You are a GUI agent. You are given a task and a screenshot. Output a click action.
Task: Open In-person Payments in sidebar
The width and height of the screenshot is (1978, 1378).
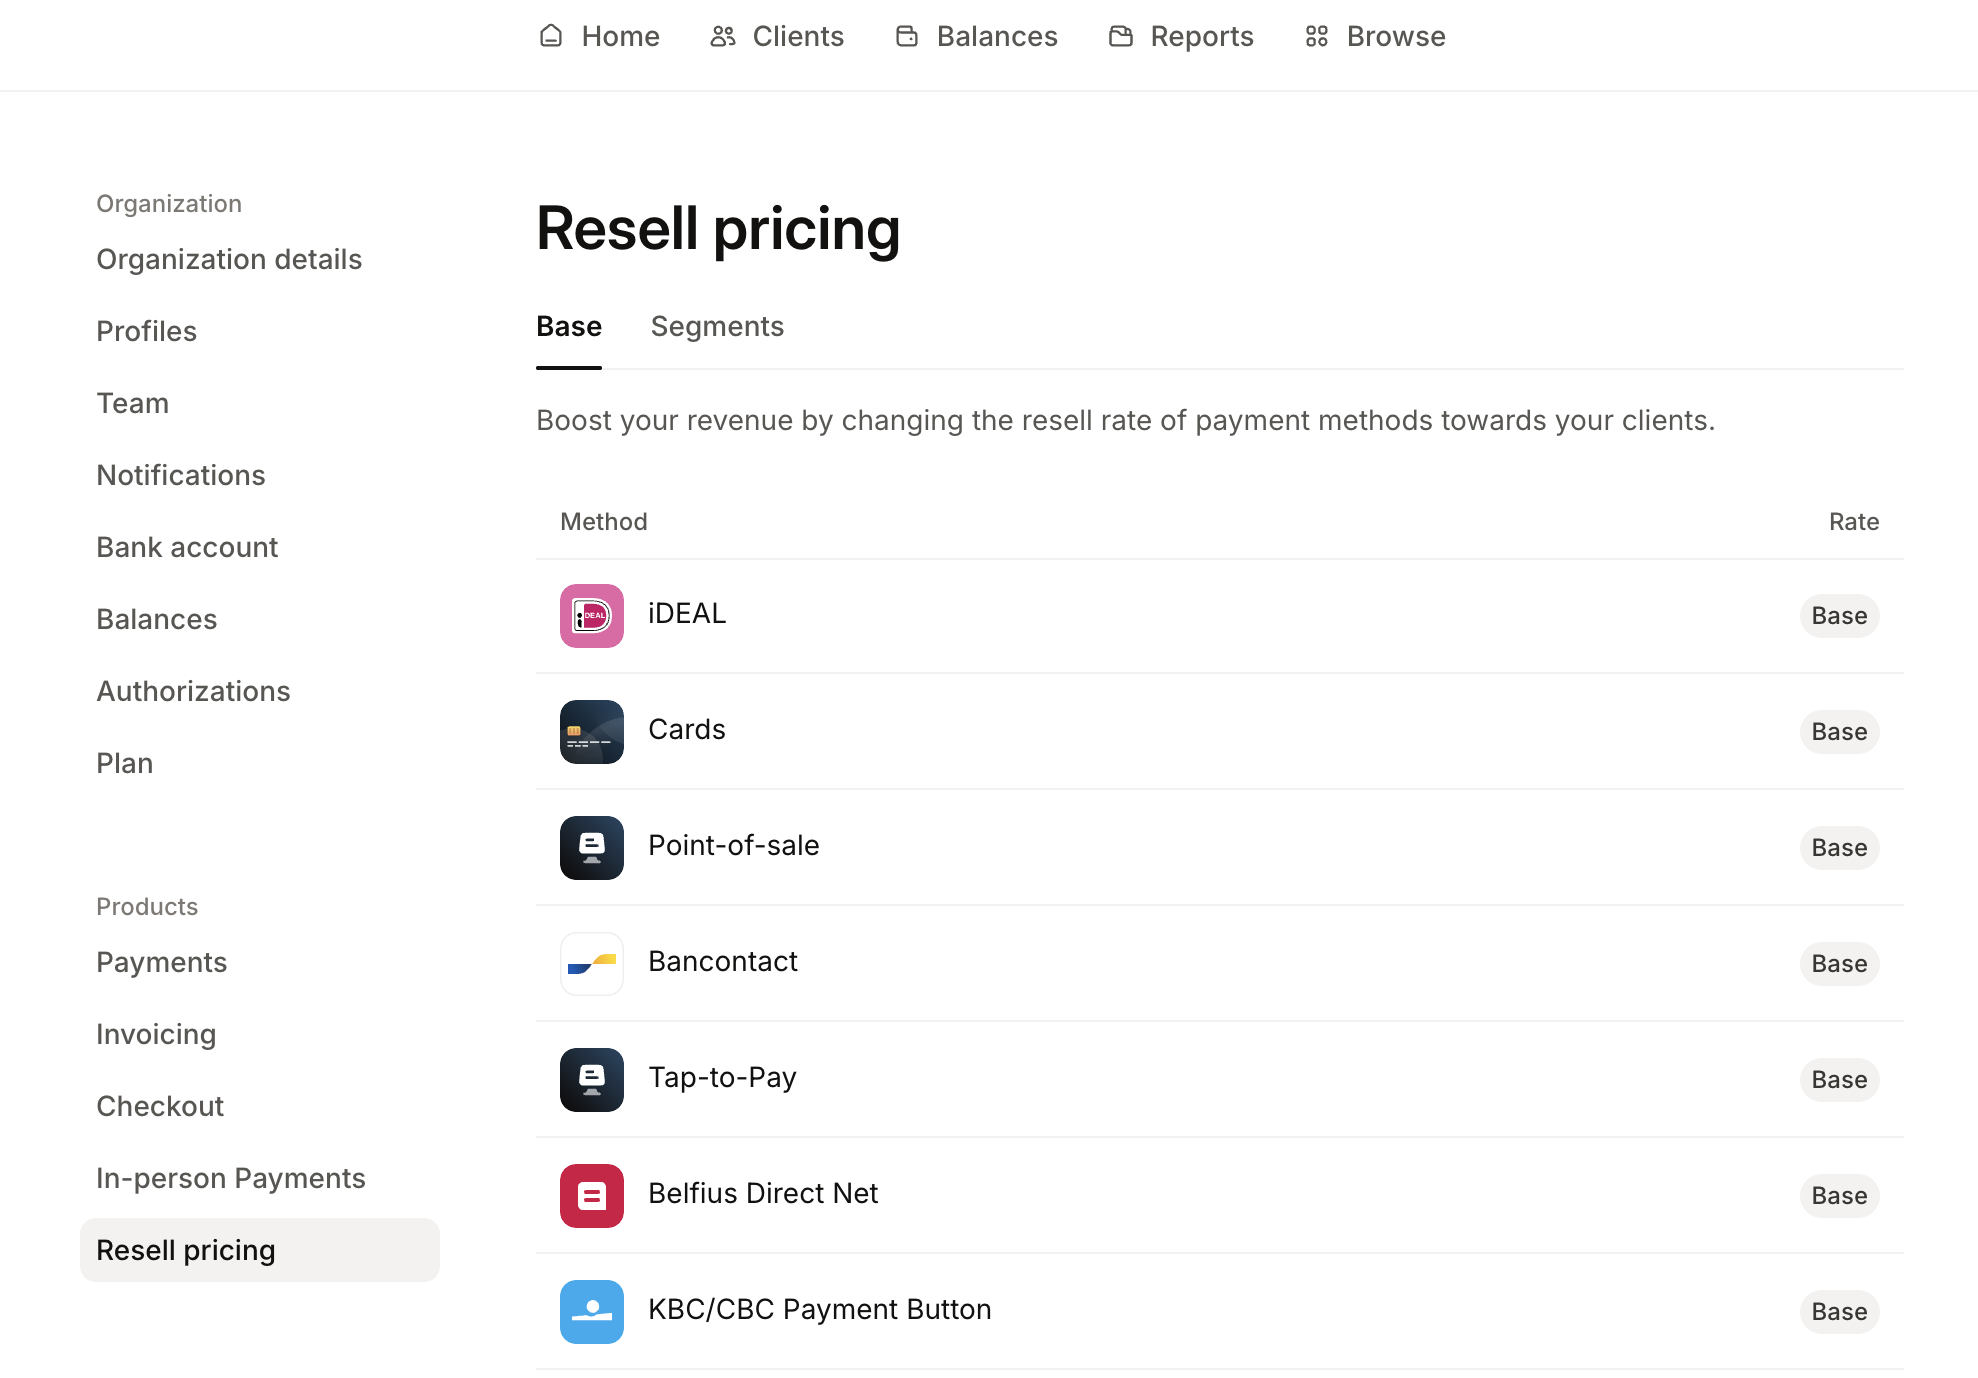pos(231,1178)
